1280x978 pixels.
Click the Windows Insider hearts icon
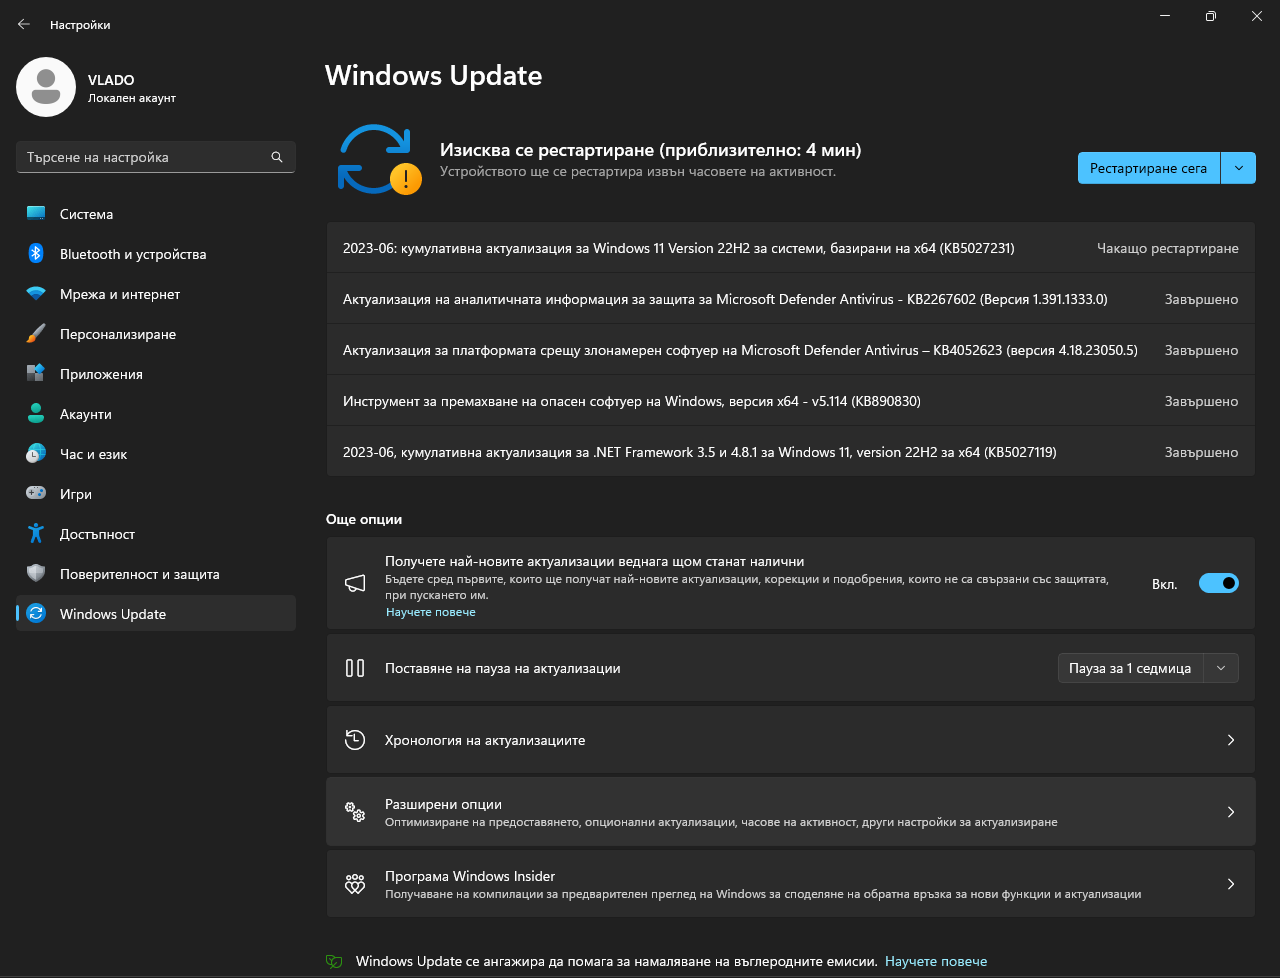click(355, 884)
